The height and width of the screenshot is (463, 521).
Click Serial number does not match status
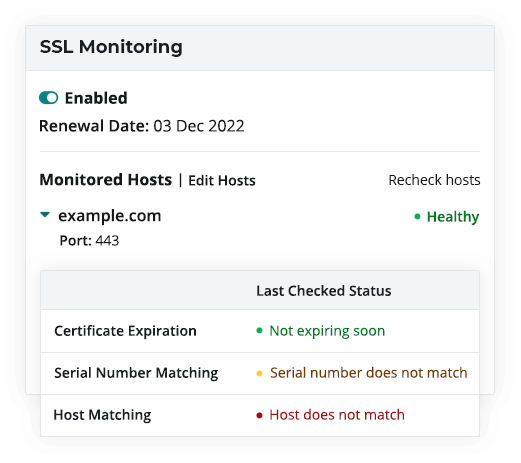coord(369,373)
